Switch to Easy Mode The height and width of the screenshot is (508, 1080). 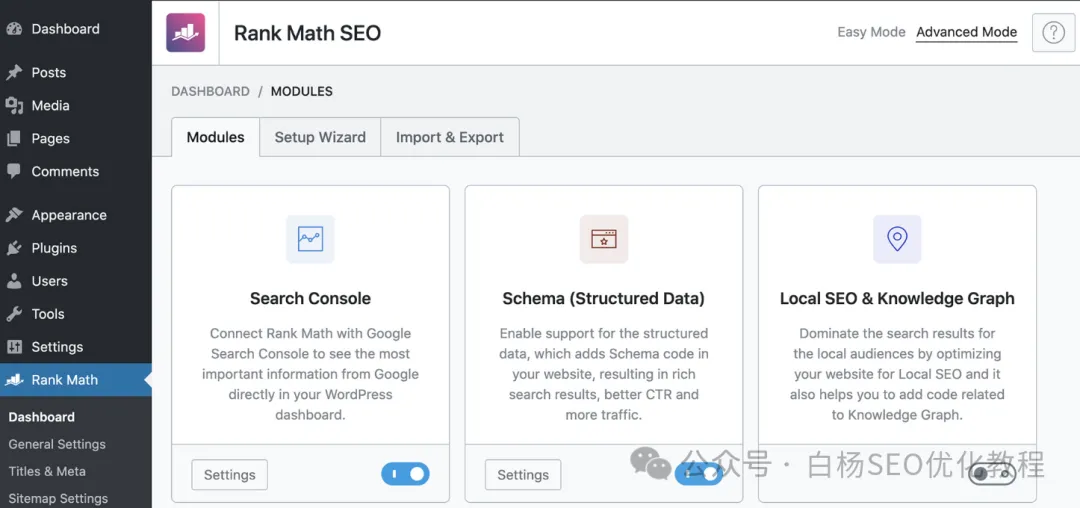(x=871, y=32)
